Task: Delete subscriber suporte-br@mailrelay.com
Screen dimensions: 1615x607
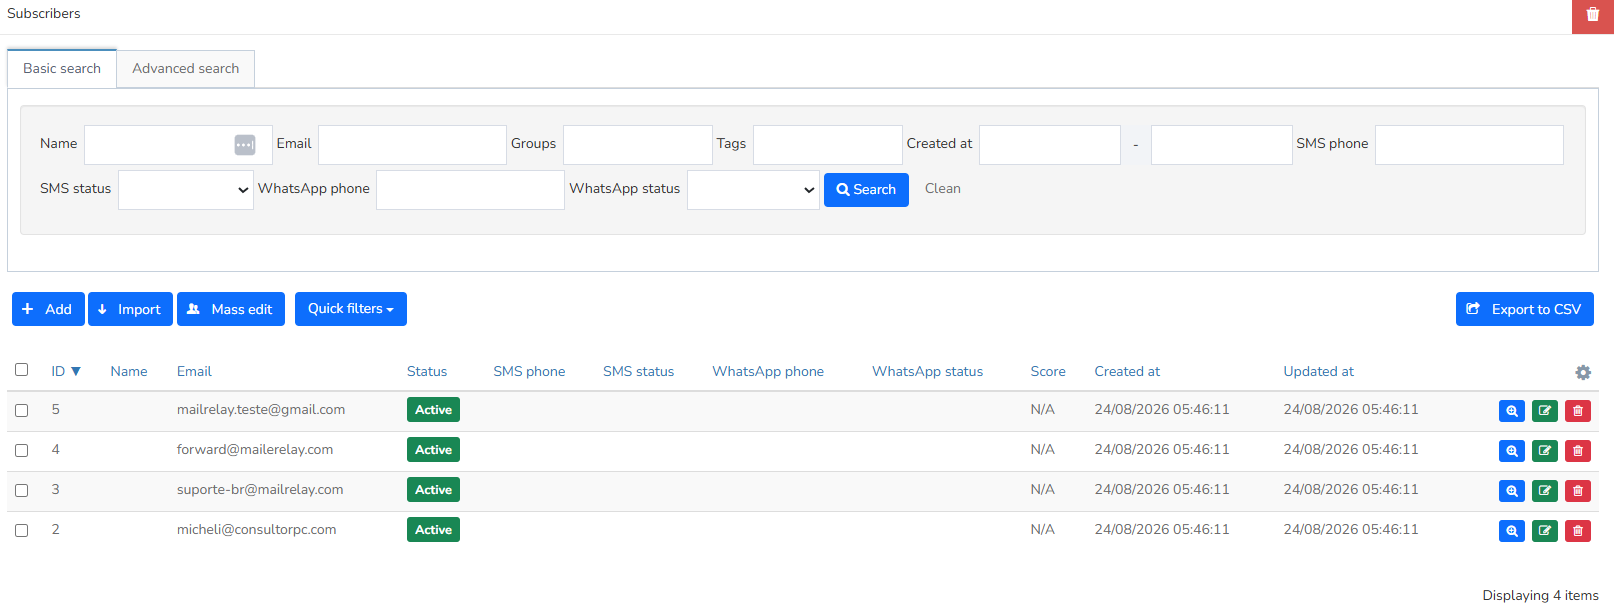Action: click(1578, 491)
